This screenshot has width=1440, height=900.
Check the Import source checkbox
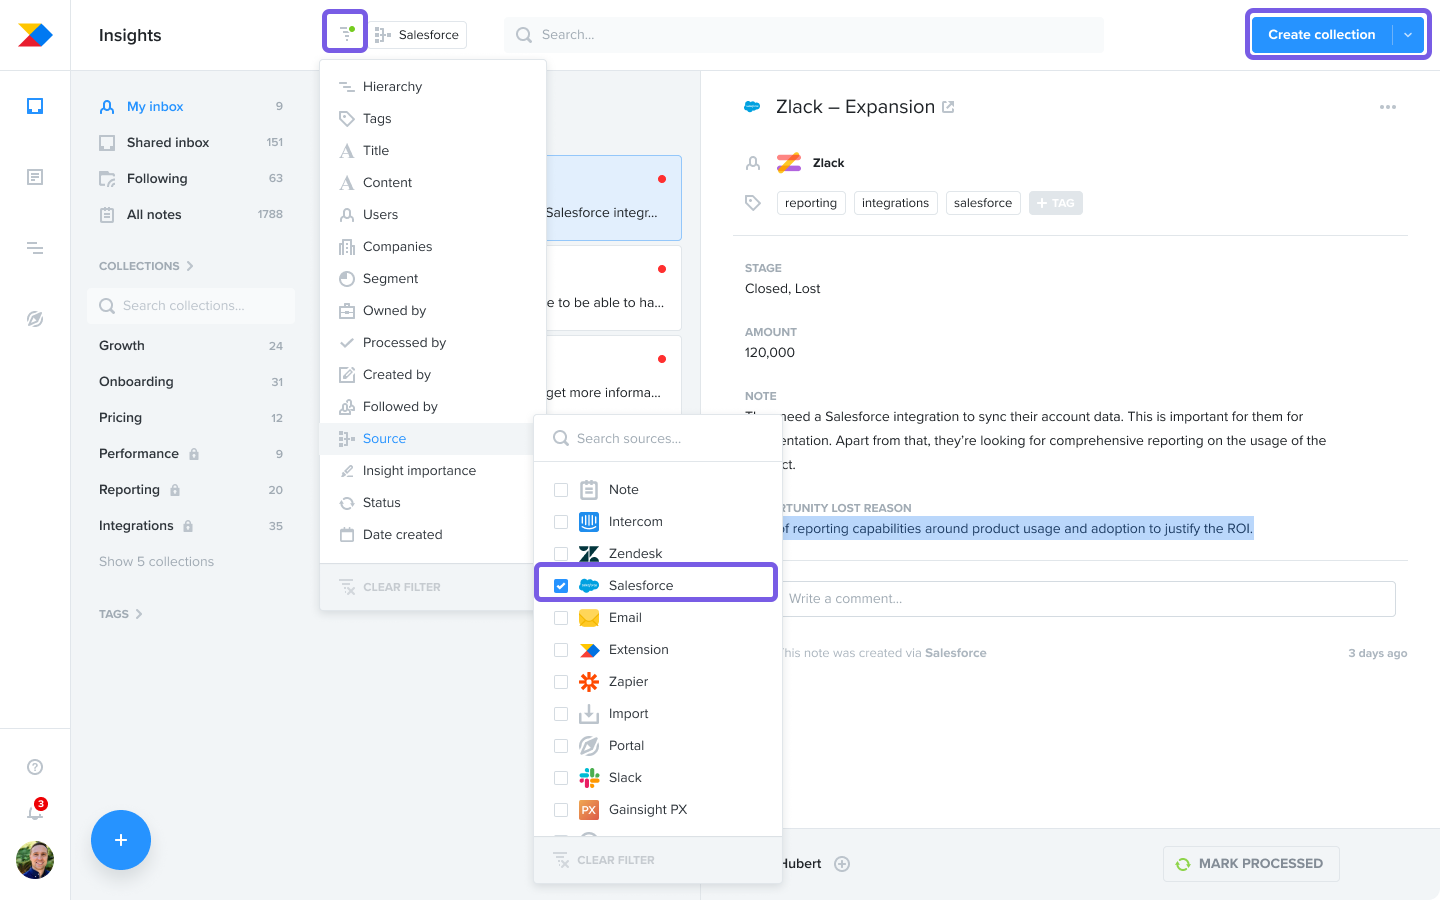tap(561, 714)
